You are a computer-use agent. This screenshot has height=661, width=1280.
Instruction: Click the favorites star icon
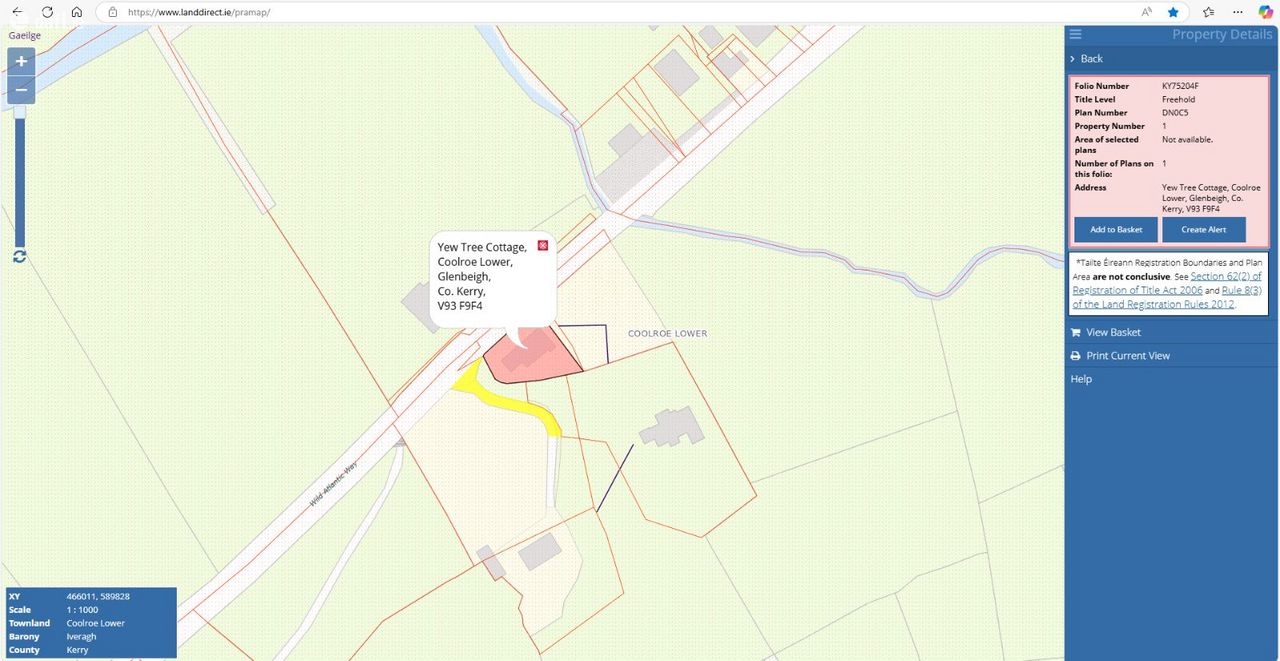pyautogui.click(x=1173, y=12)
